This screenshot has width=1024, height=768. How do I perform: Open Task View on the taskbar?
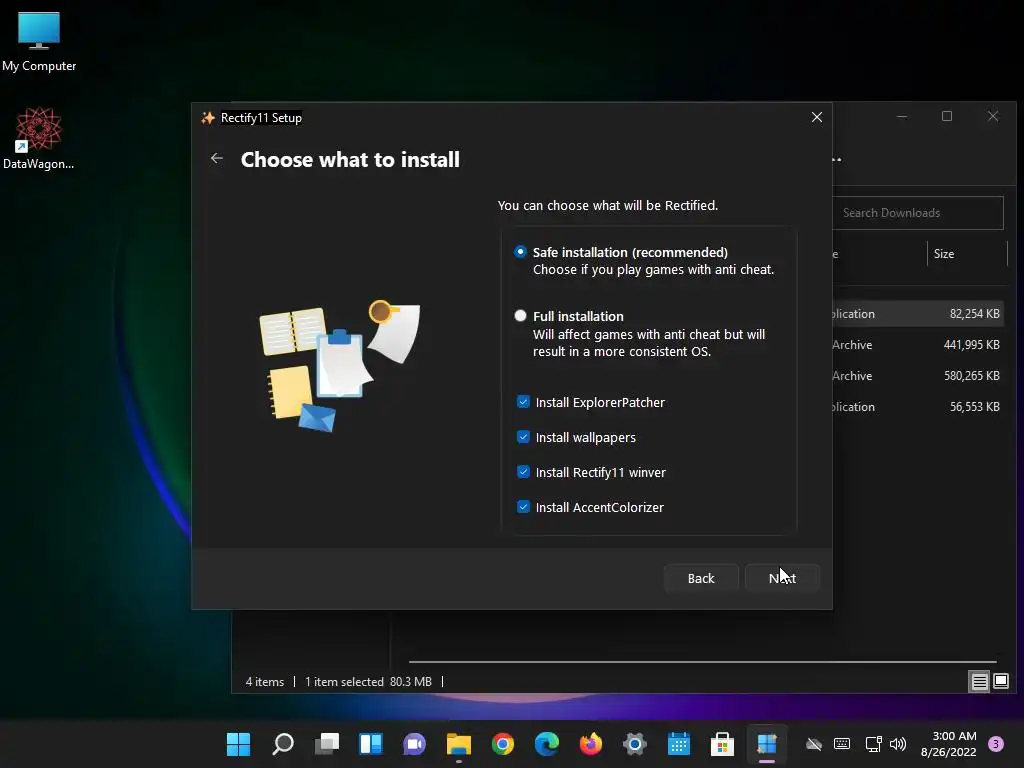[x=327, y=744]
